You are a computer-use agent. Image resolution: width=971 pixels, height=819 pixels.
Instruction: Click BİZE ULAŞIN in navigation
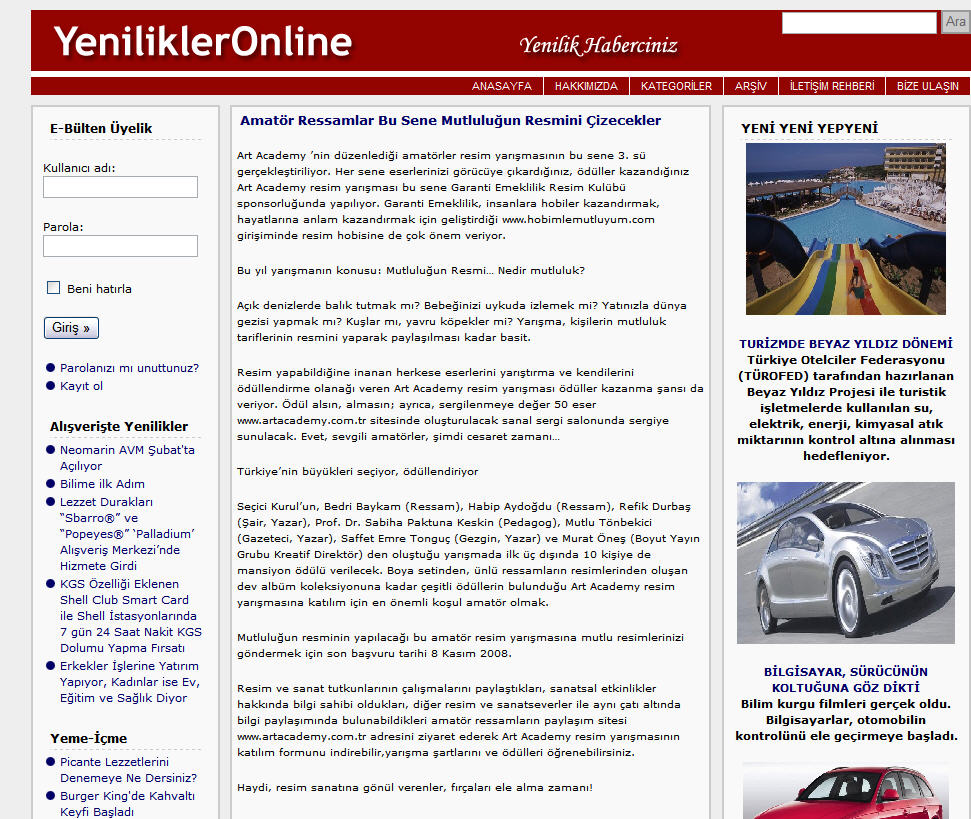(x=927, y=86)
